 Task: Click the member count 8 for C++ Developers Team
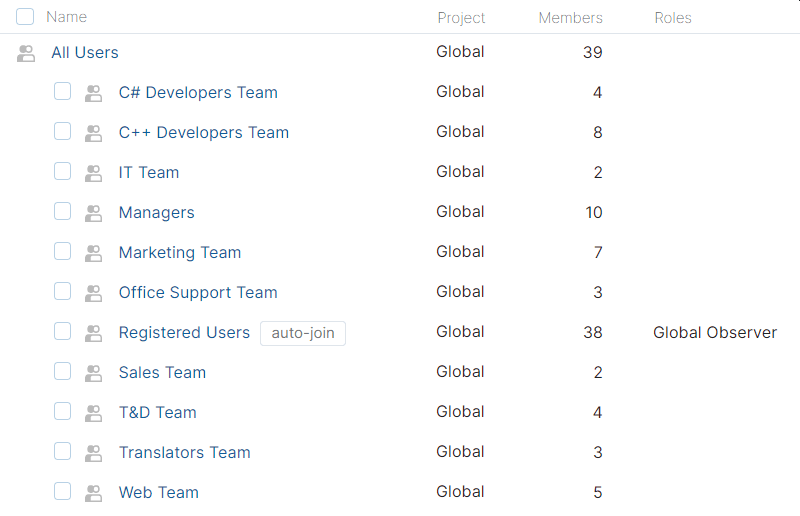[x=597, y=133]
